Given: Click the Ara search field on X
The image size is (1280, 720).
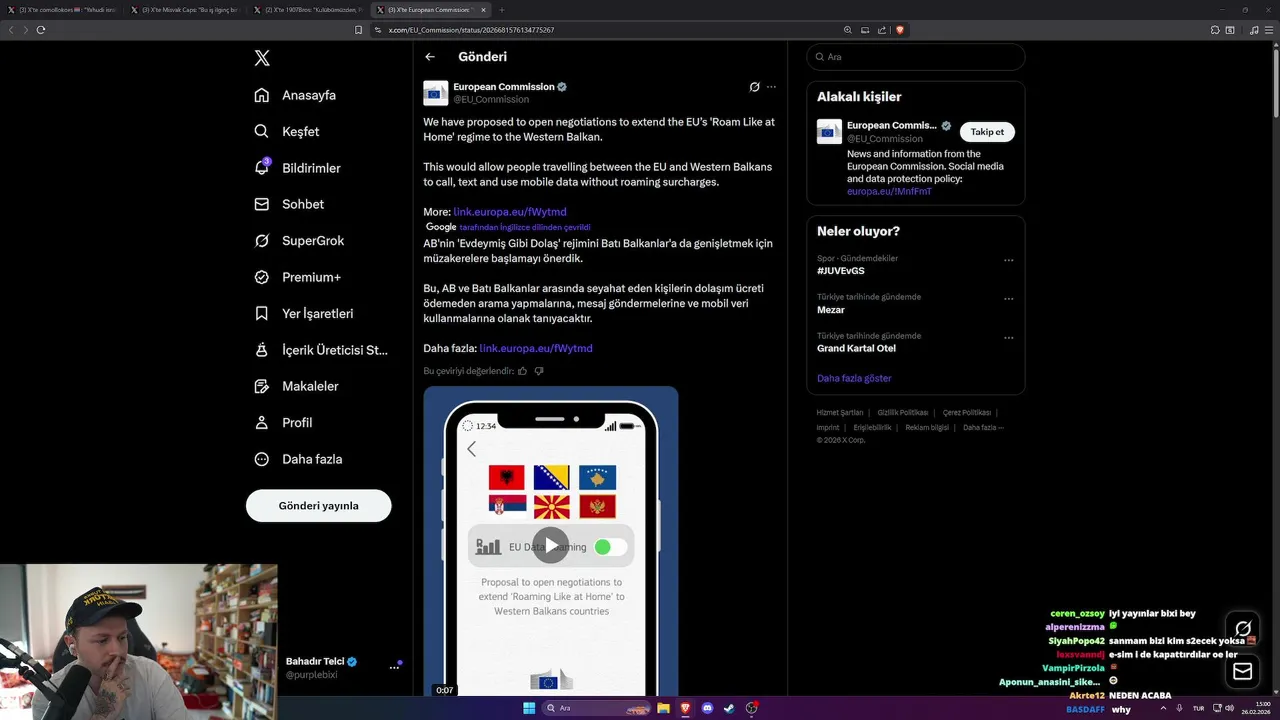Looking at the screenshot, I should pos(916,57).
